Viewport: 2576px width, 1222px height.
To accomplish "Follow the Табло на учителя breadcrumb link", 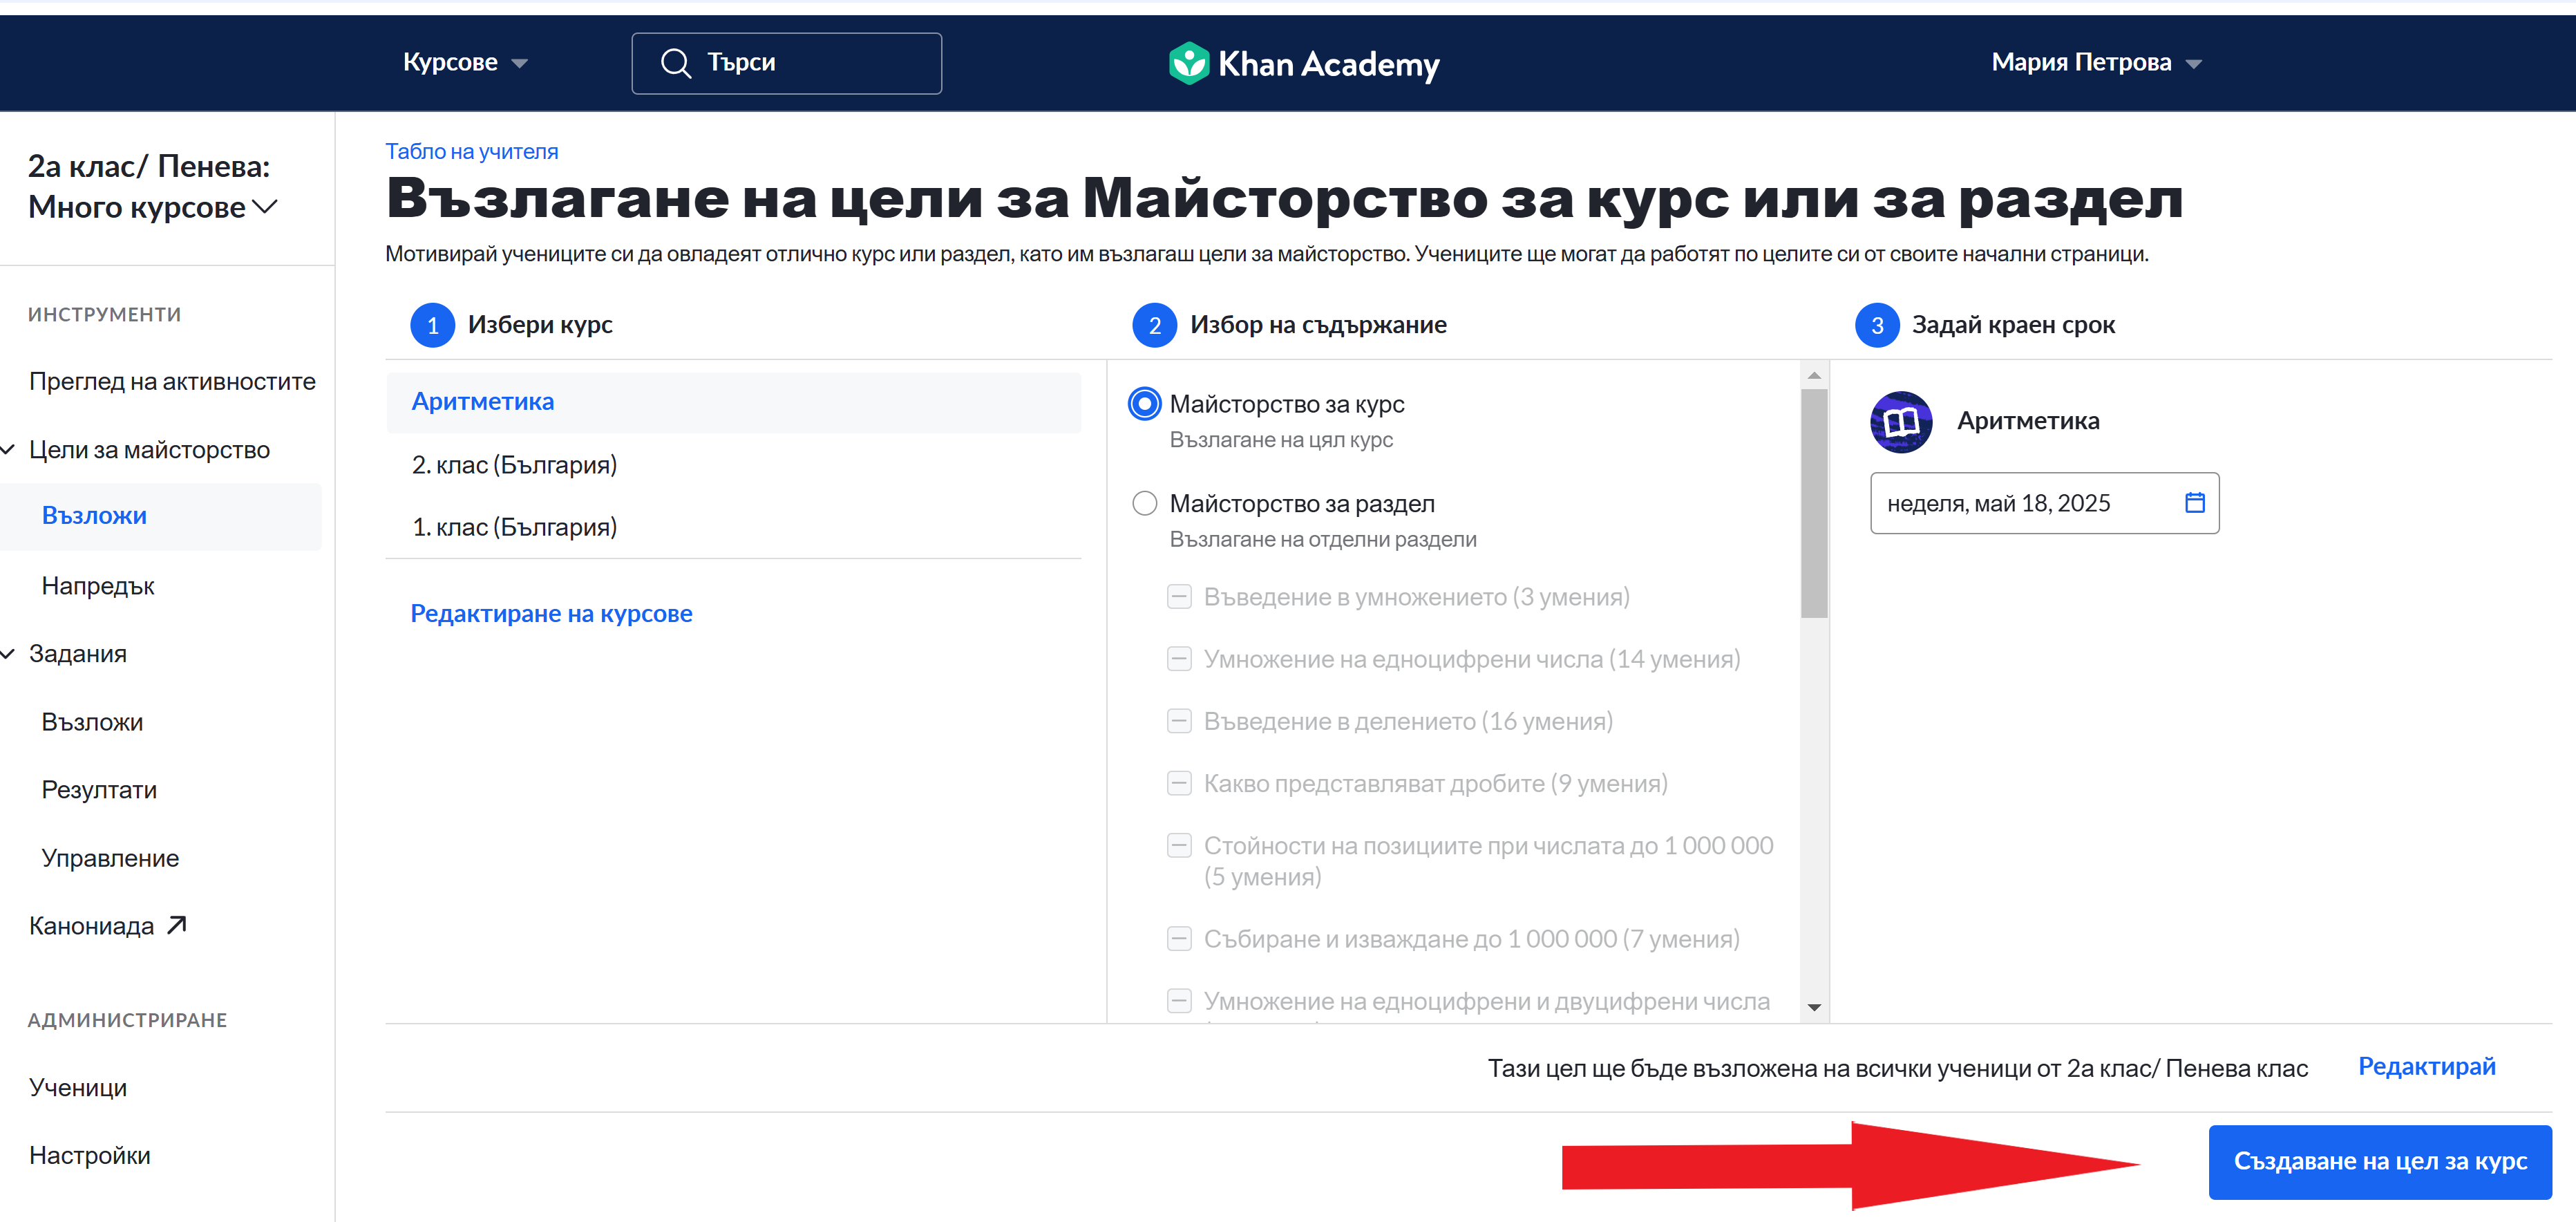I will point(471,151).
